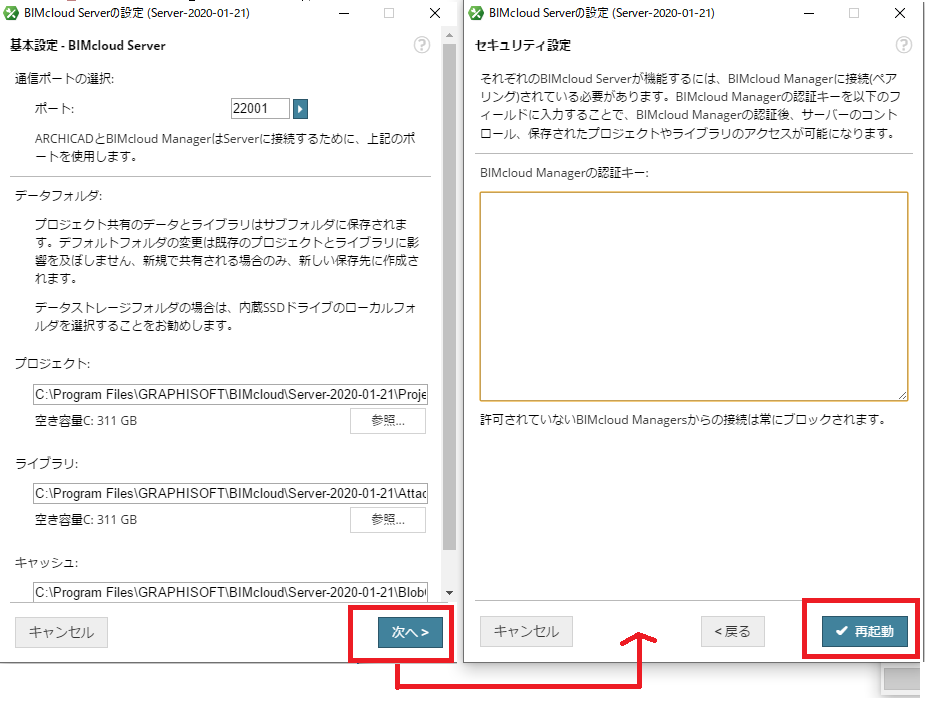Click the help icon in Basic Settings dialog
This screenshot has width=937, height=703.
(x=422, y=45)
